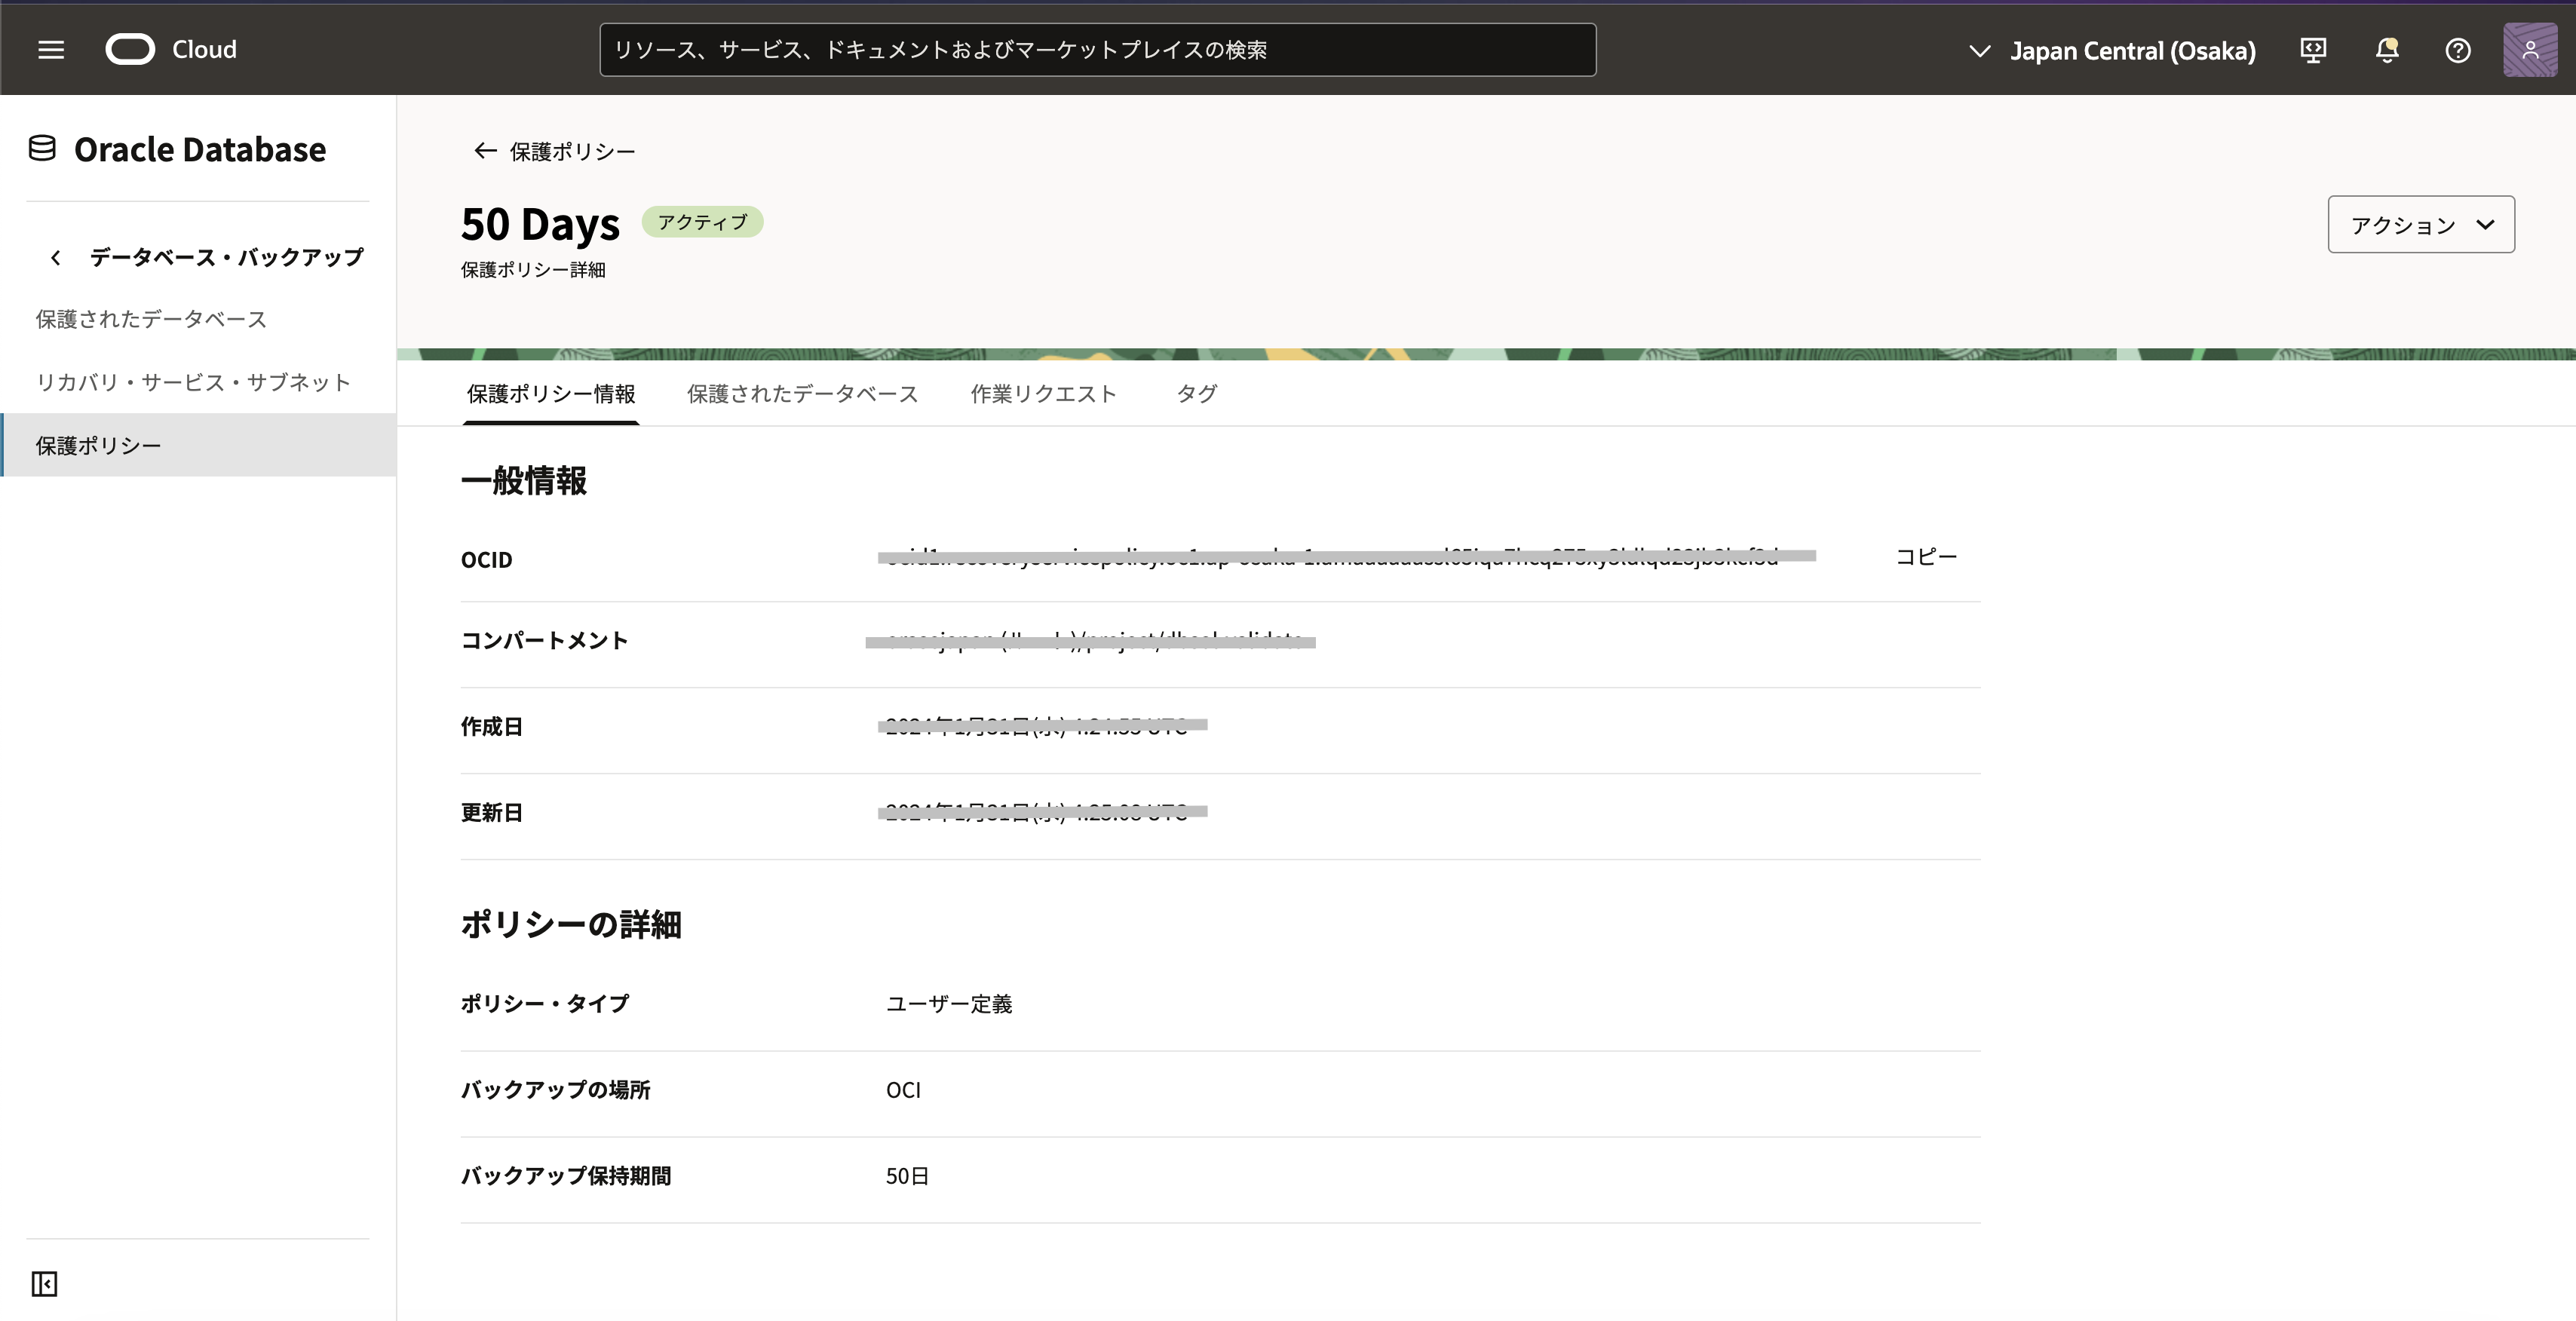The image size is (2576, 1321).
Task: Switch to 作業リクエスト tab
Action: click(x=1043, y=394)
